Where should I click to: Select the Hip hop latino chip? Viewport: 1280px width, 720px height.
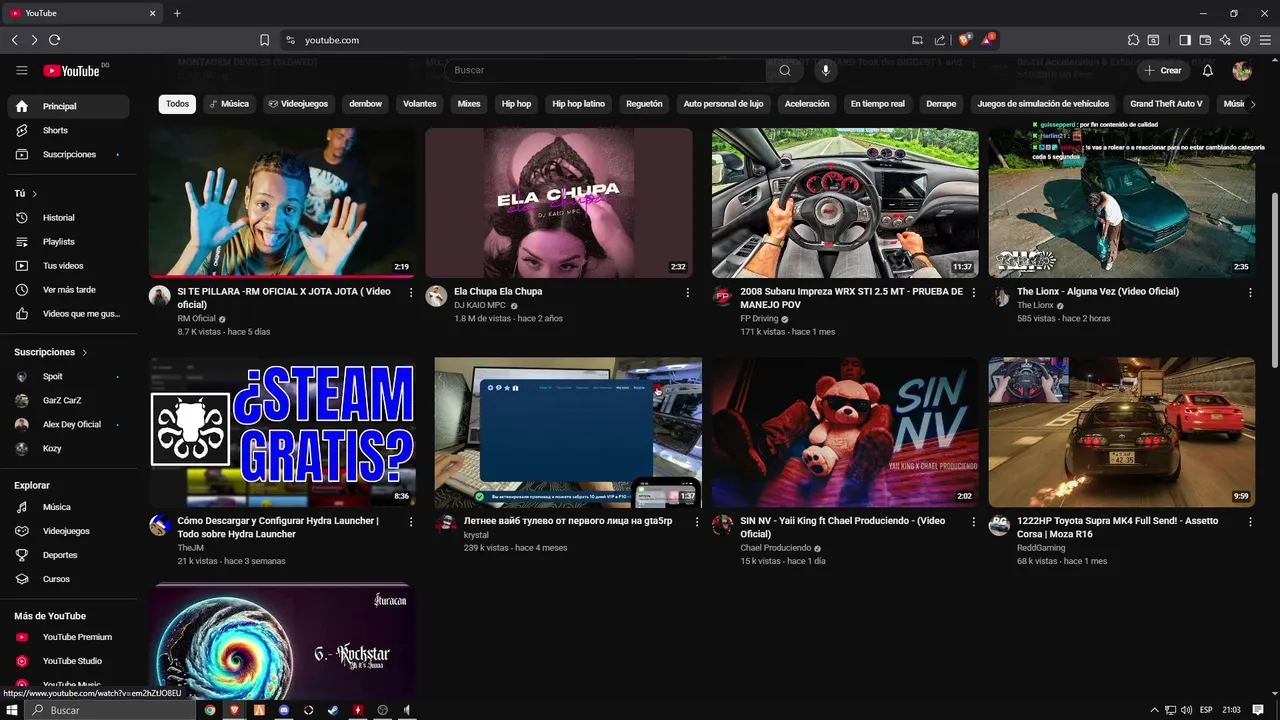coord(578,104)
